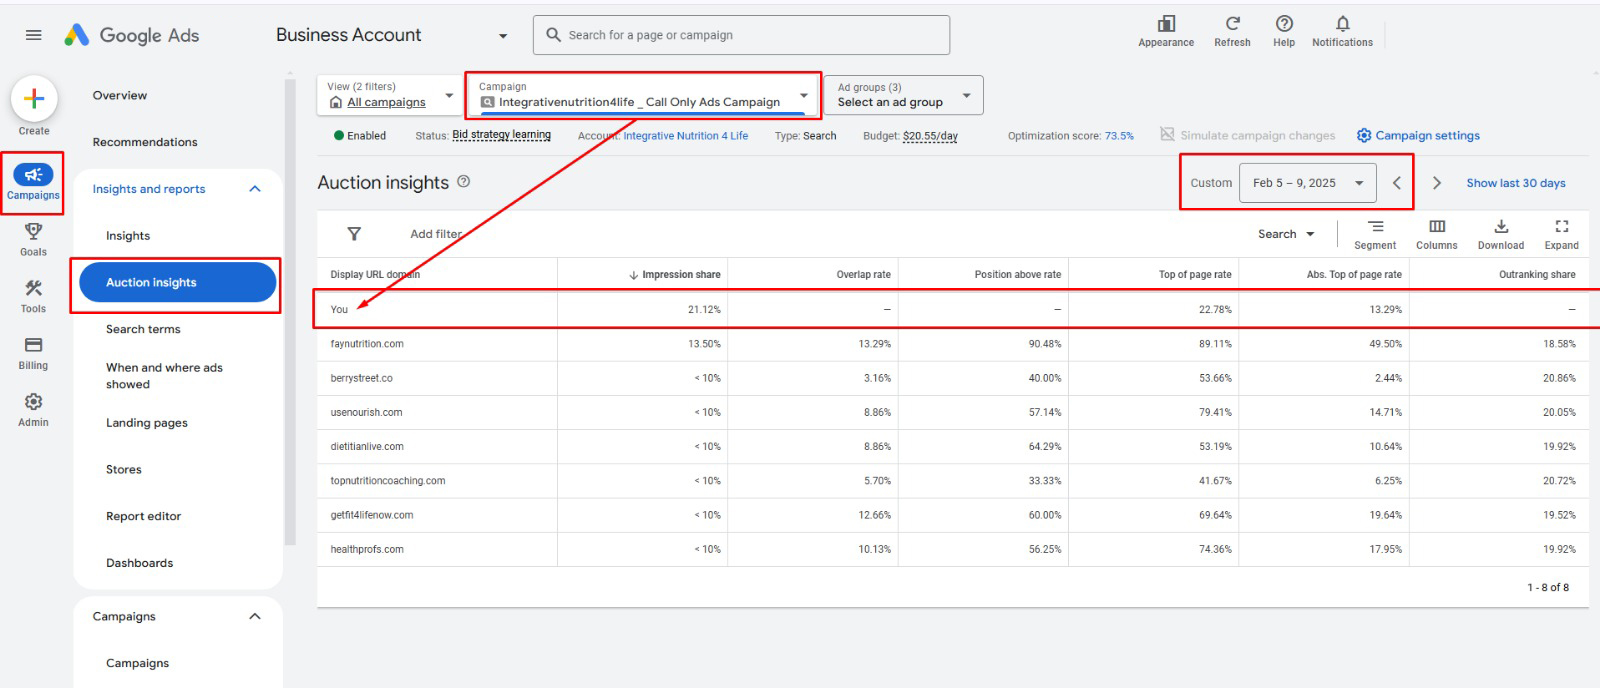Open the Campaign selector dropdown

643,95
